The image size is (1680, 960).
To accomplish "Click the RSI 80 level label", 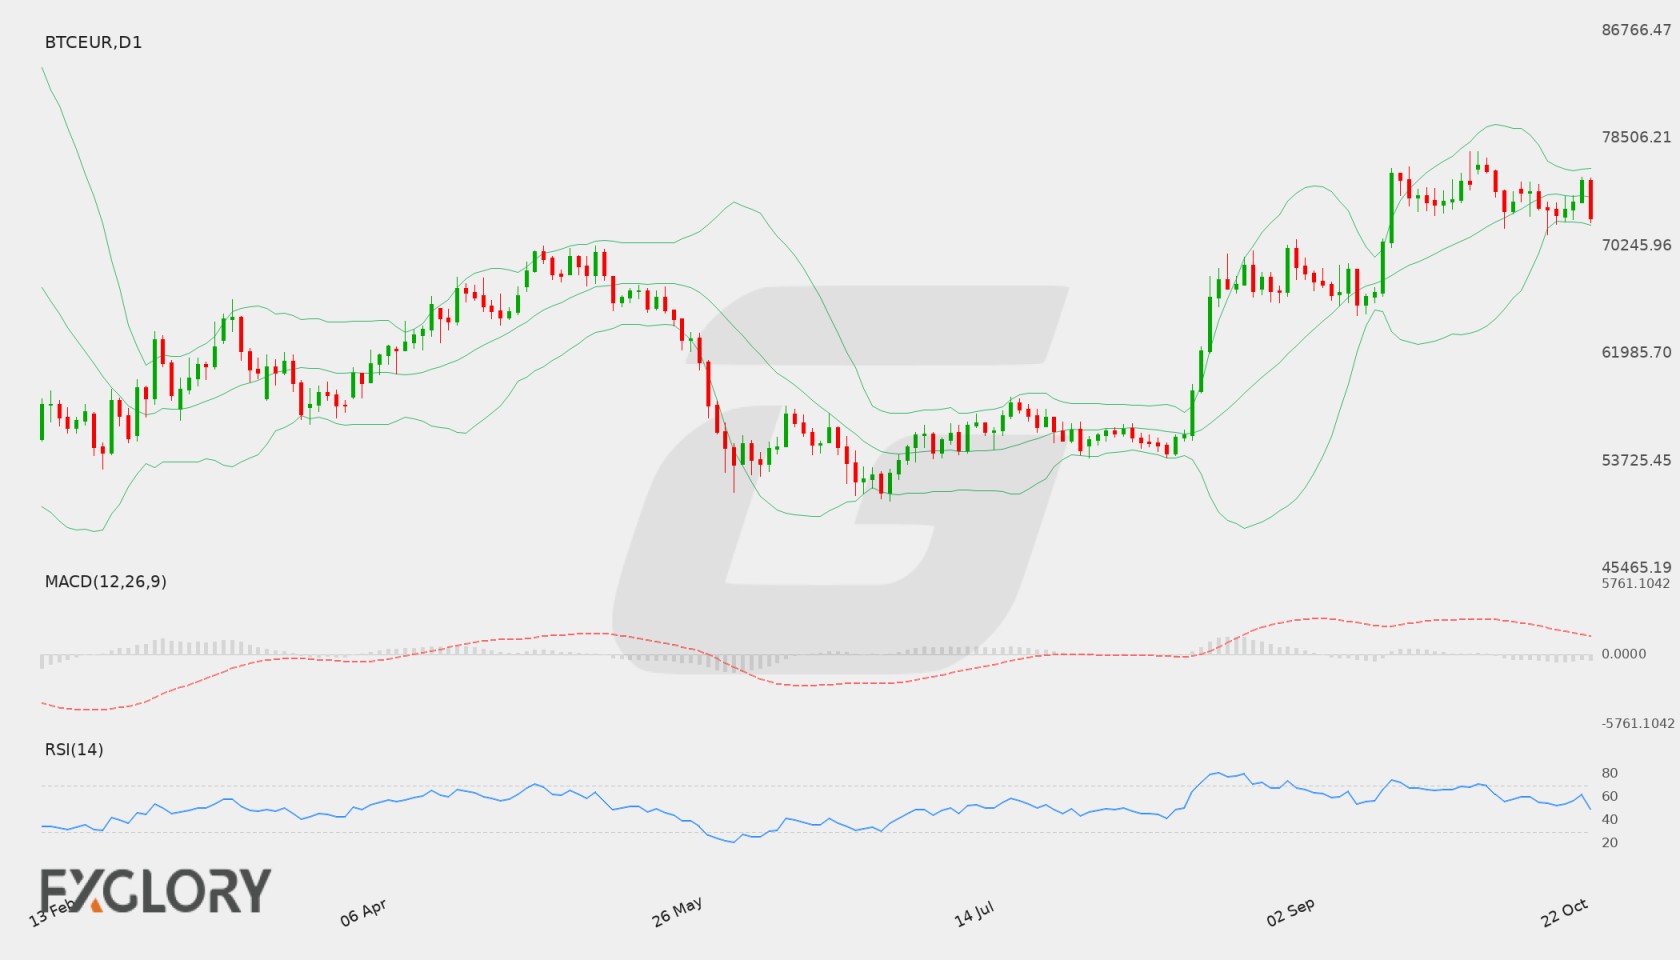I will pyautogui.click(x=1609, y=773).
